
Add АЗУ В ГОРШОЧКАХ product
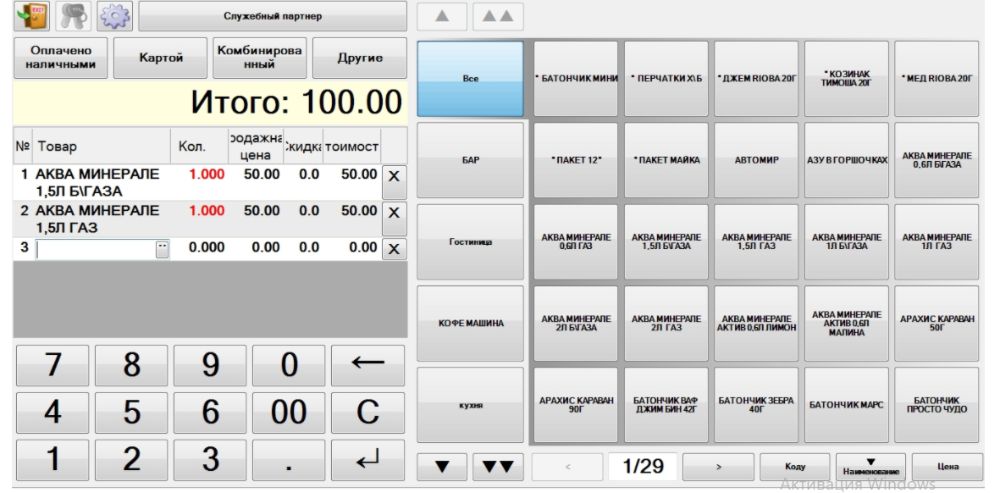(846, 160)
